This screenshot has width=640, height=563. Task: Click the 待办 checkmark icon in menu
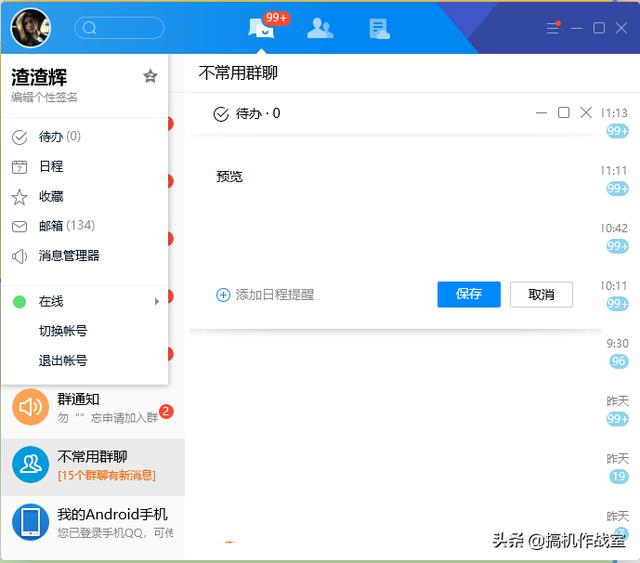pyautogui.click(x=19, y=137)
